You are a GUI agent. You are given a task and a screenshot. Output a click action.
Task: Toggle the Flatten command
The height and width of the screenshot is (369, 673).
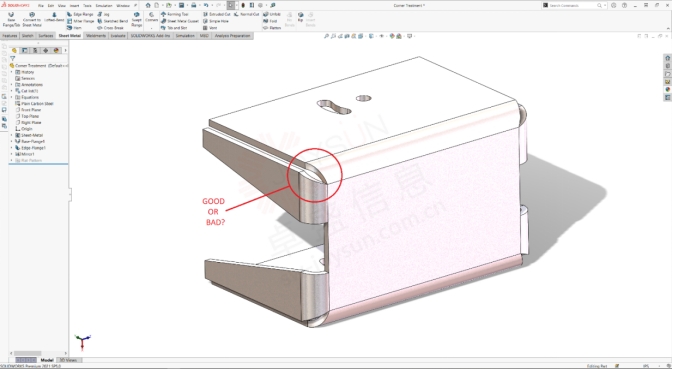pos(272,27)
